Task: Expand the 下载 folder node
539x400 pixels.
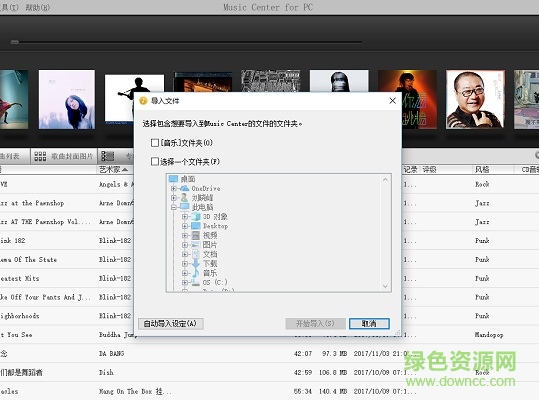Action: coord(185,264)
